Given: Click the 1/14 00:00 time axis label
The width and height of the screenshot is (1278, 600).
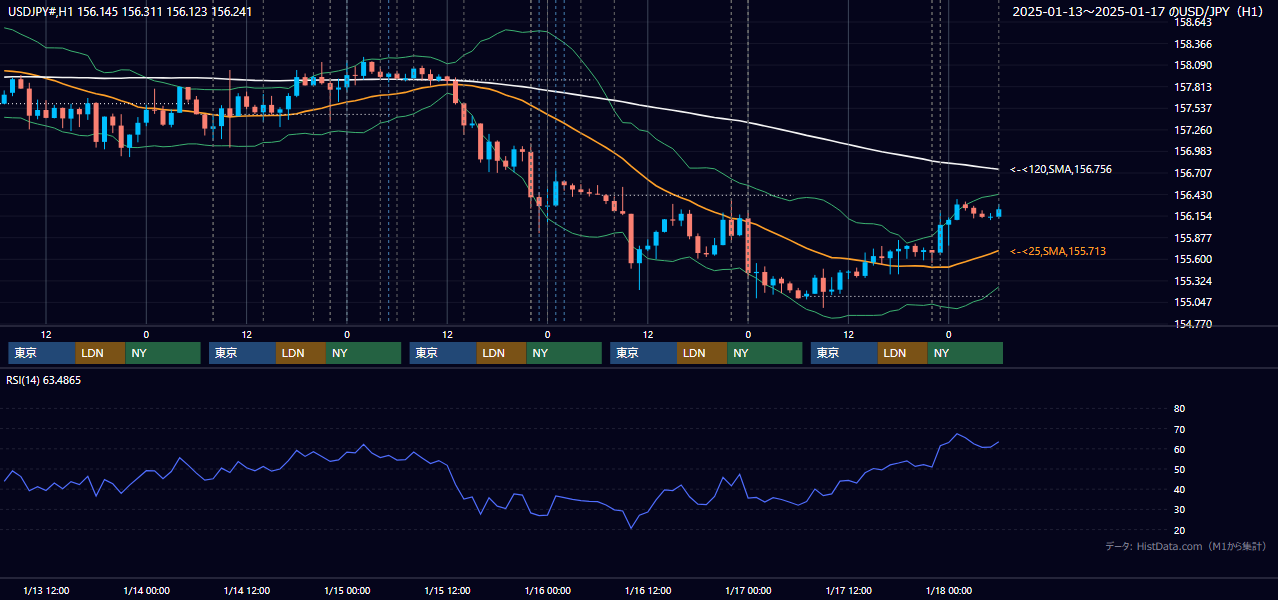Looking at the screenshot, I should click(x=146, y=590).
